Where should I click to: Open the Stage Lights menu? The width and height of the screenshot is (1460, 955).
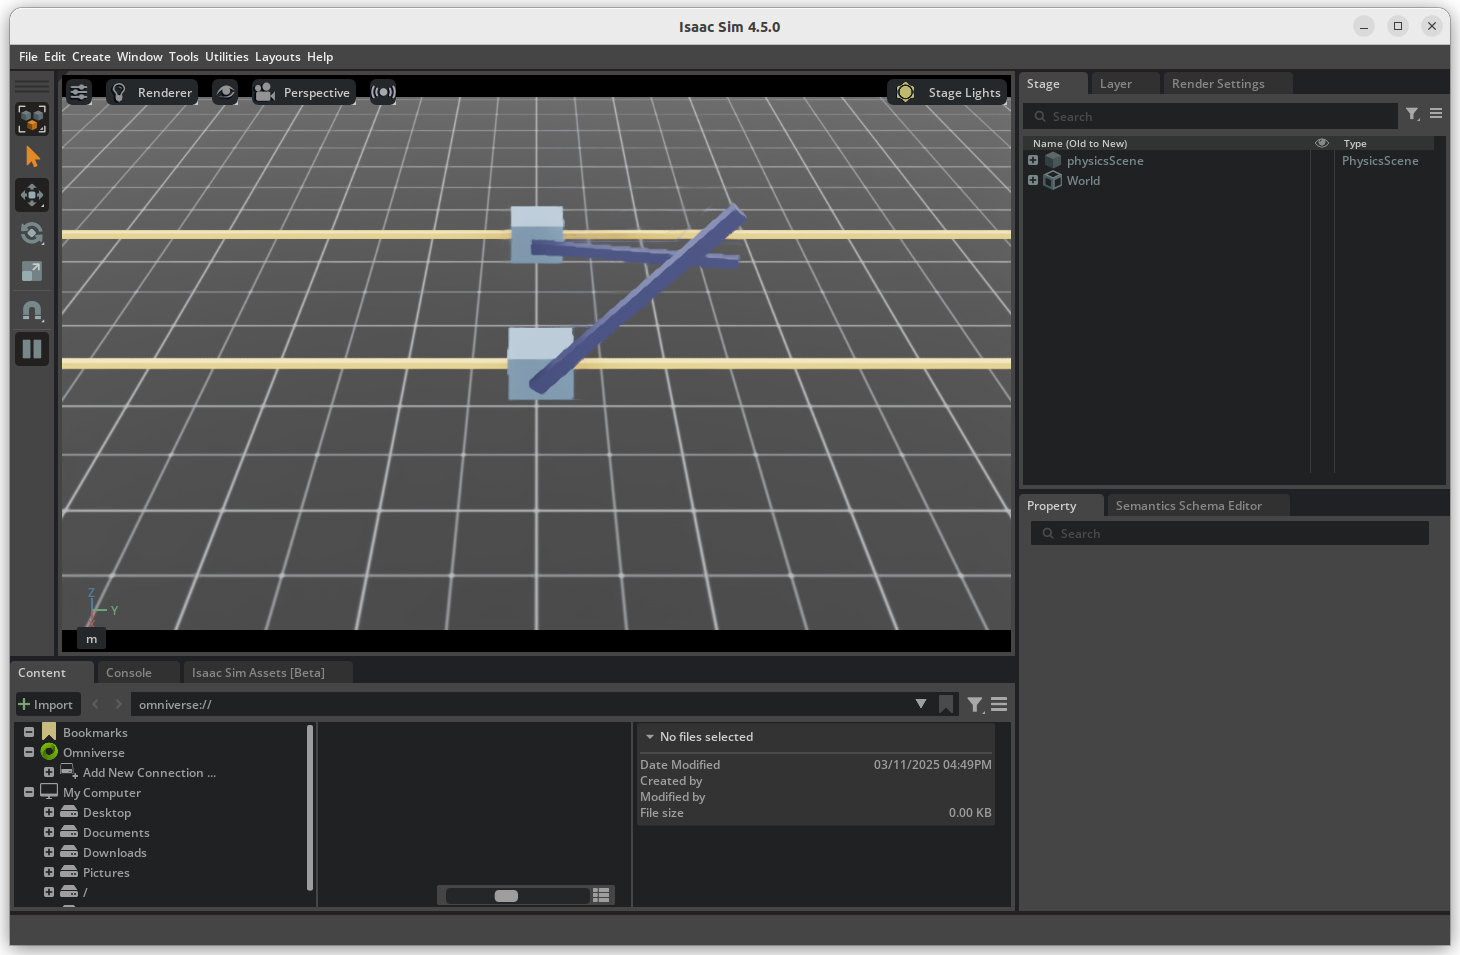[x=947, y=92]
